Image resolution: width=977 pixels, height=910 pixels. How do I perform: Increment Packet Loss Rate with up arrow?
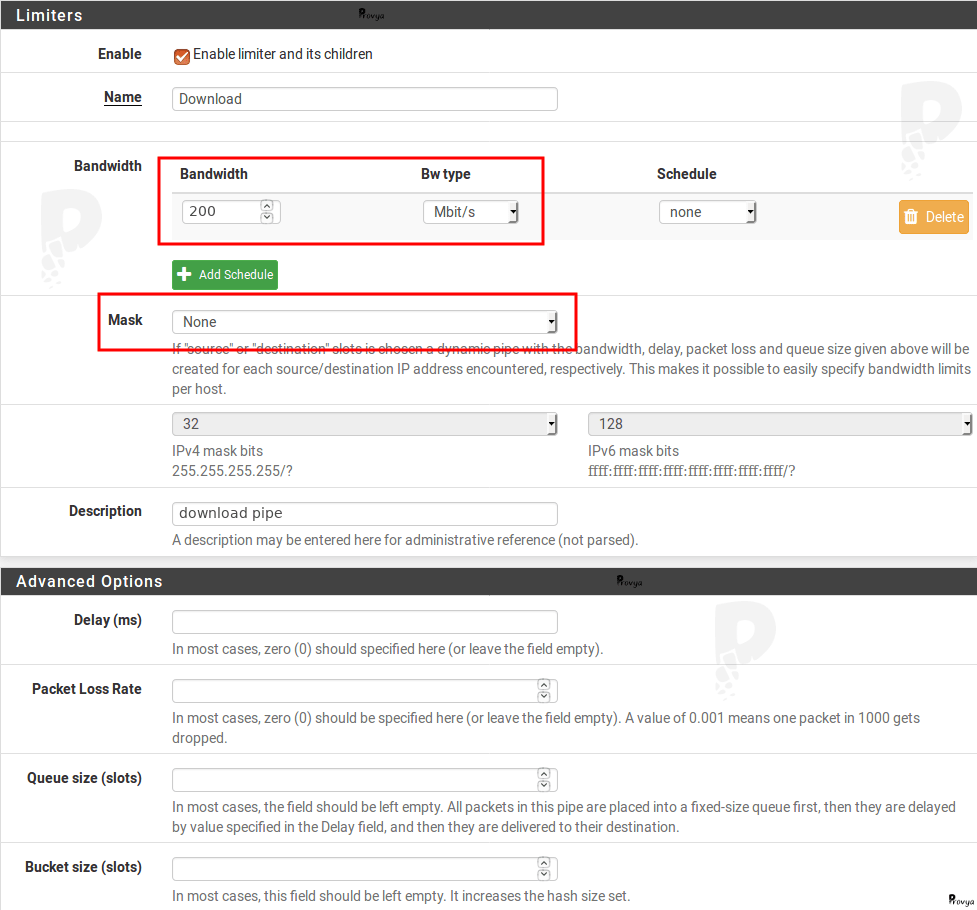pyautogui.click(x=544, y=686)
